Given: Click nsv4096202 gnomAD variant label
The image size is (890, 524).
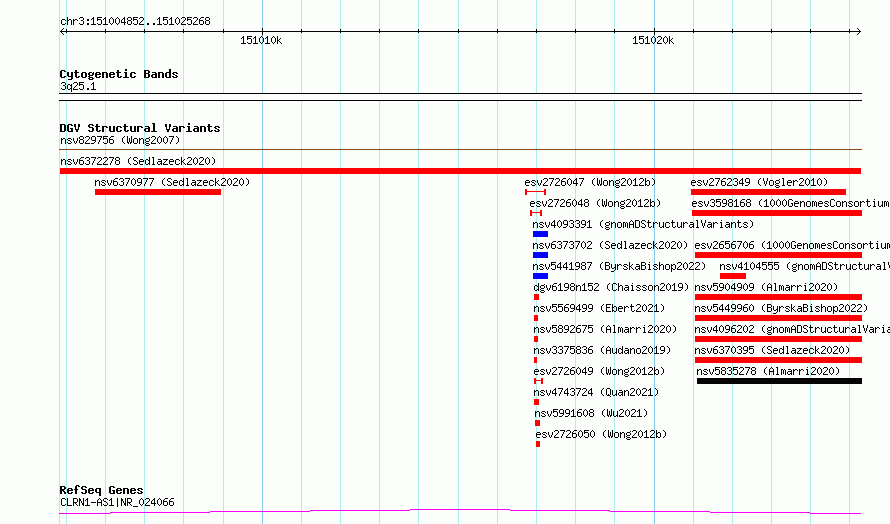Looking at the screenshot, I should [792, 329].
